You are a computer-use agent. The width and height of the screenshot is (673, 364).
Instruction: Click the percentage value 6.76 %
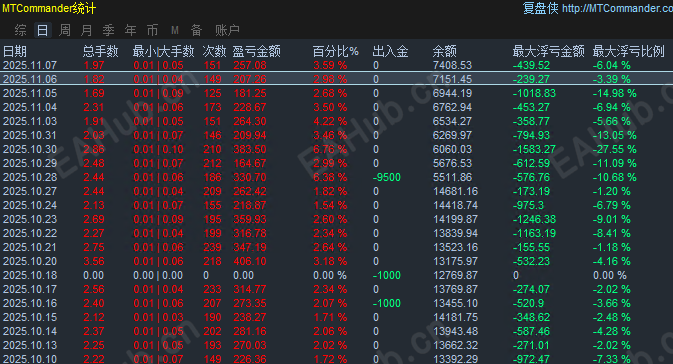click(330, 149)
